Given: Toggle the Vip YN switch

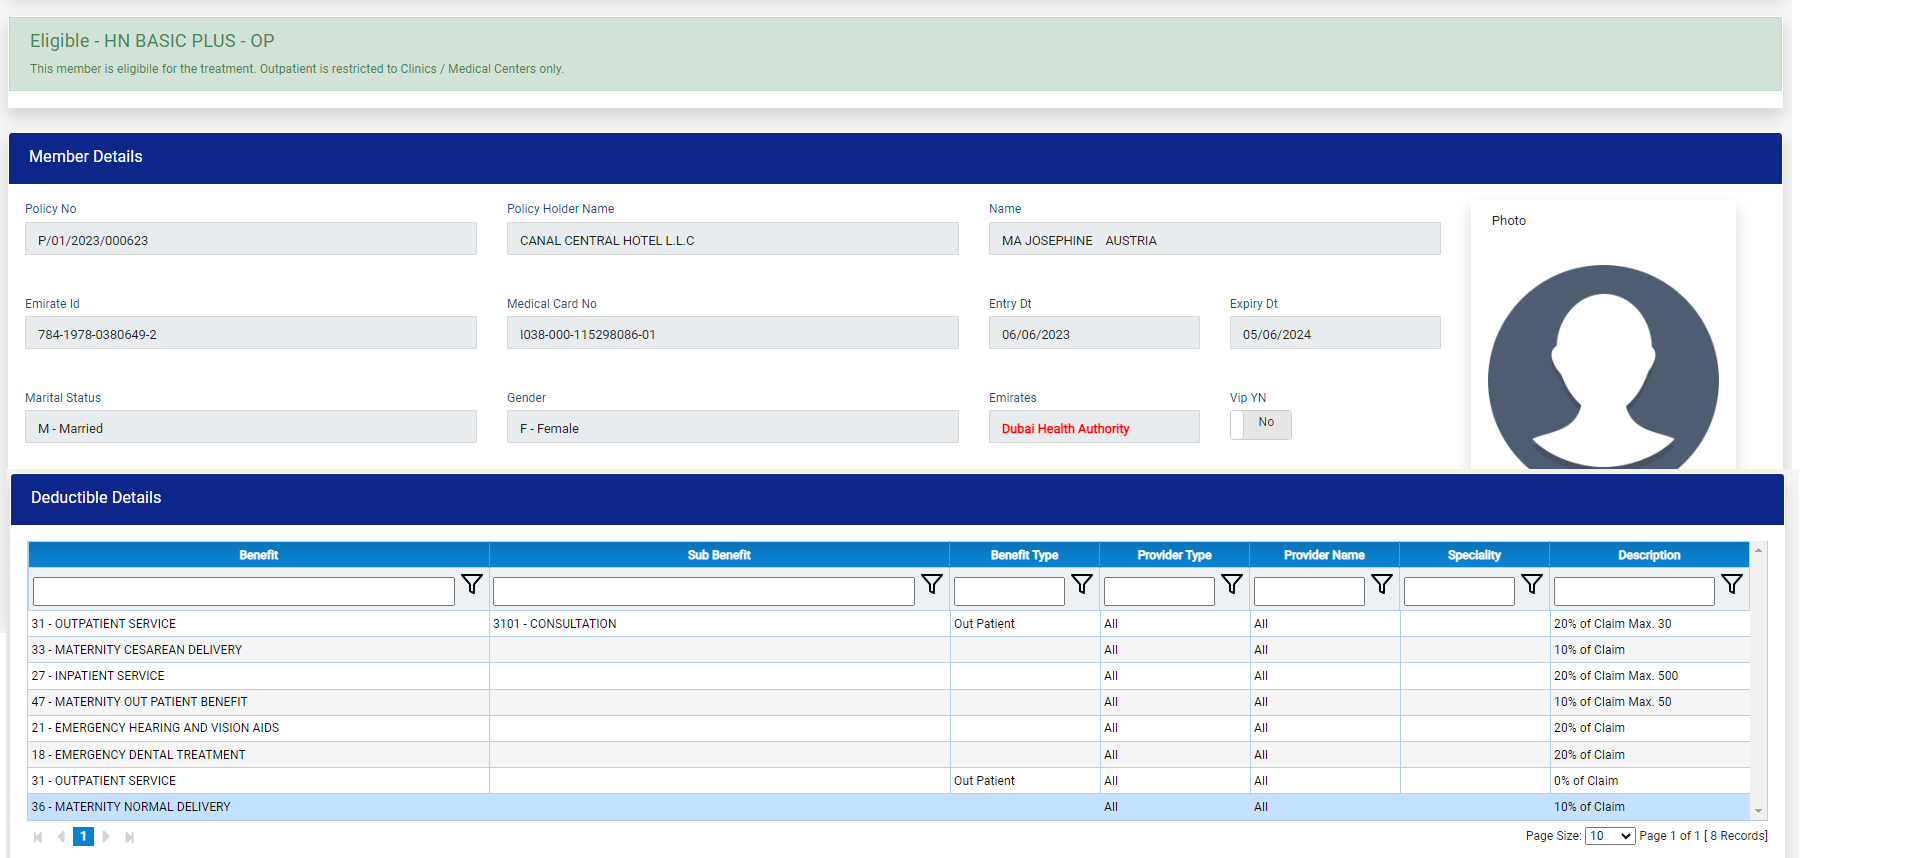Looking at the screenshot, I should [x=1260, y=424].
